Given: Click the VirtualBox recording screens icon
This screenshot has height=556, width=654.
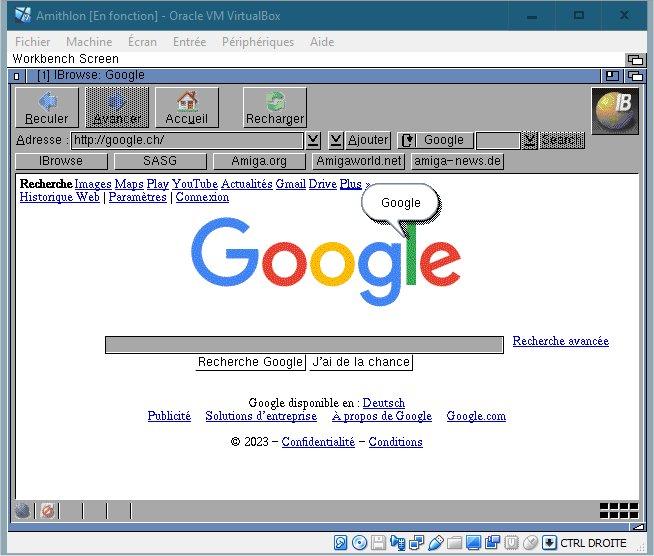Looking at the screenshot, I should [x=492, y=543].
